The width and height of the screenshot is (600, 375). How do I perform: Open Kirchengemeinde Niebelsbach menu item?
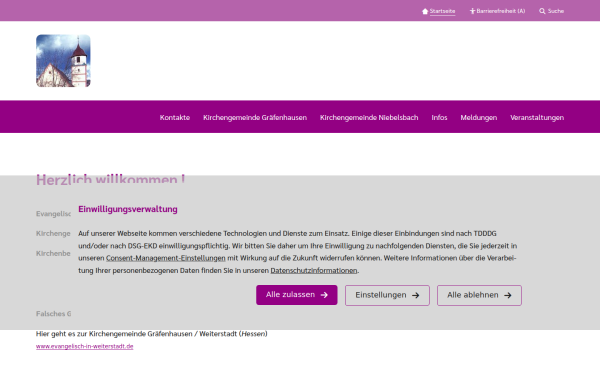click(369, 117)
